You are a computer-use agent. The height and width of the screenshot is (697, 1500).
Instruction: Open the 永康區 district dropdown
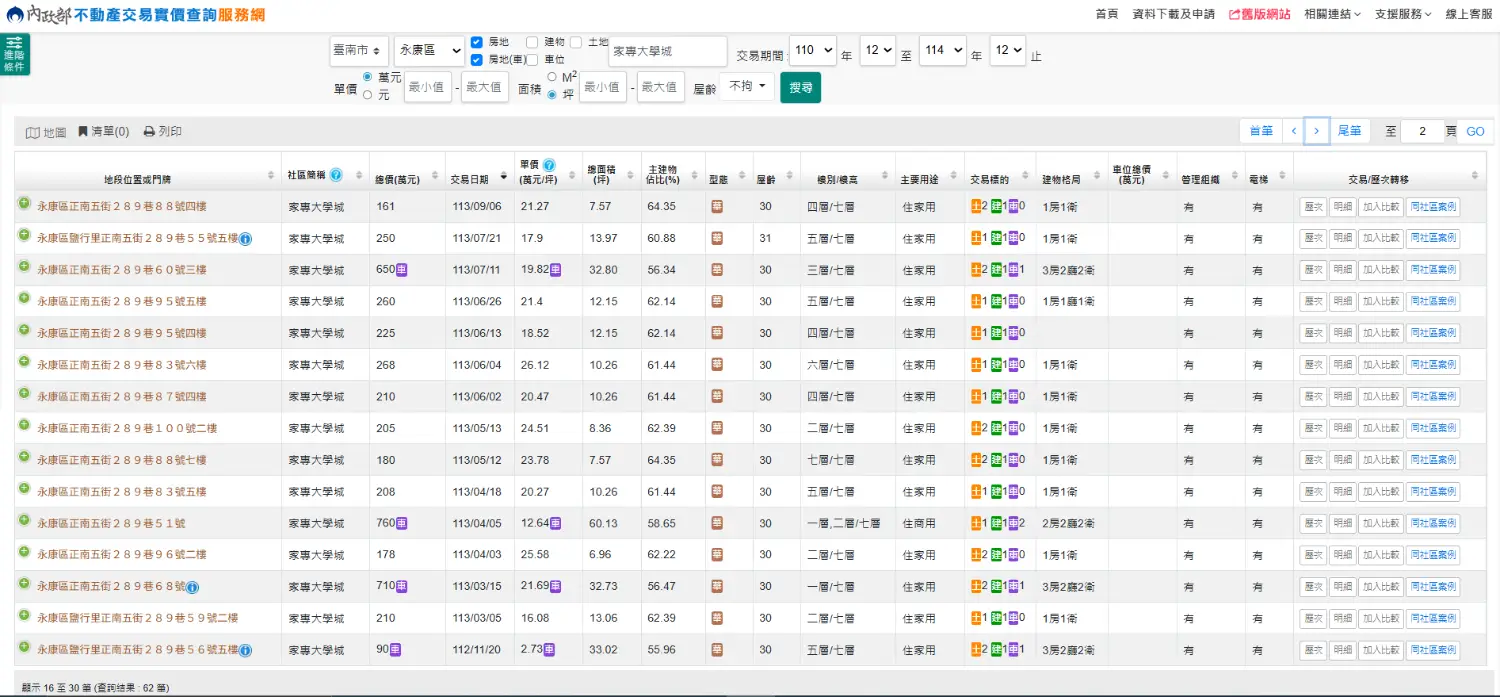pyautogui.click(x=429, y=50)
